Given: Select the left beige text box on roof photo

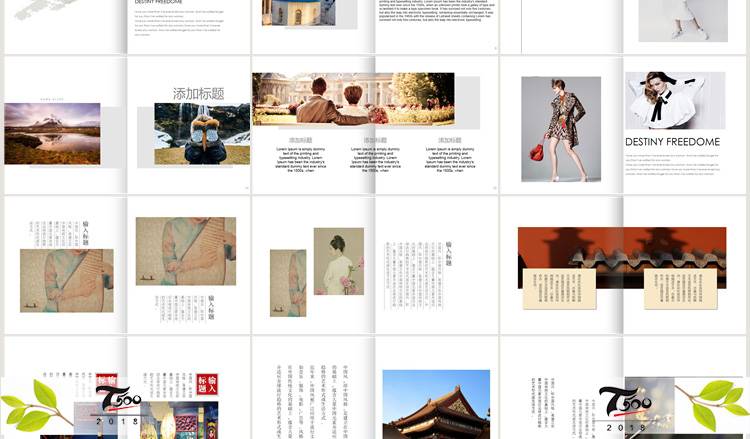Looking at the screenshot, I should (560, 288).
